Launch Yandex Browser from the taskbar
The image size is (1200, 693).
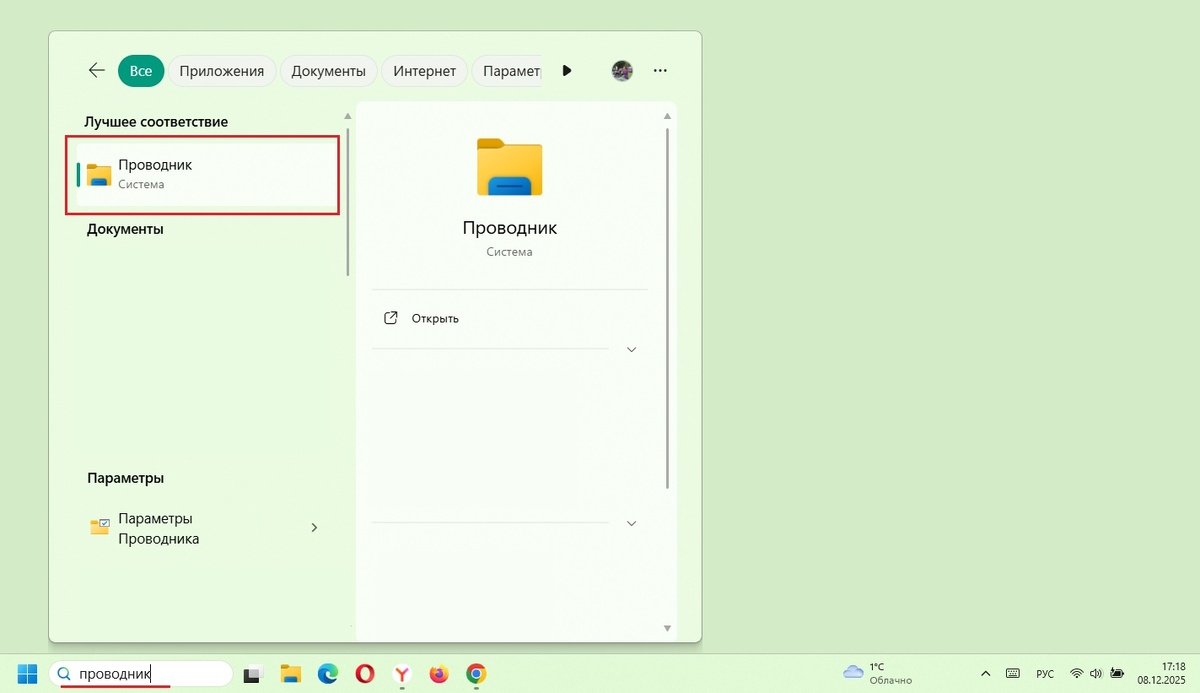pyautogui.click(x=402, y=674)
